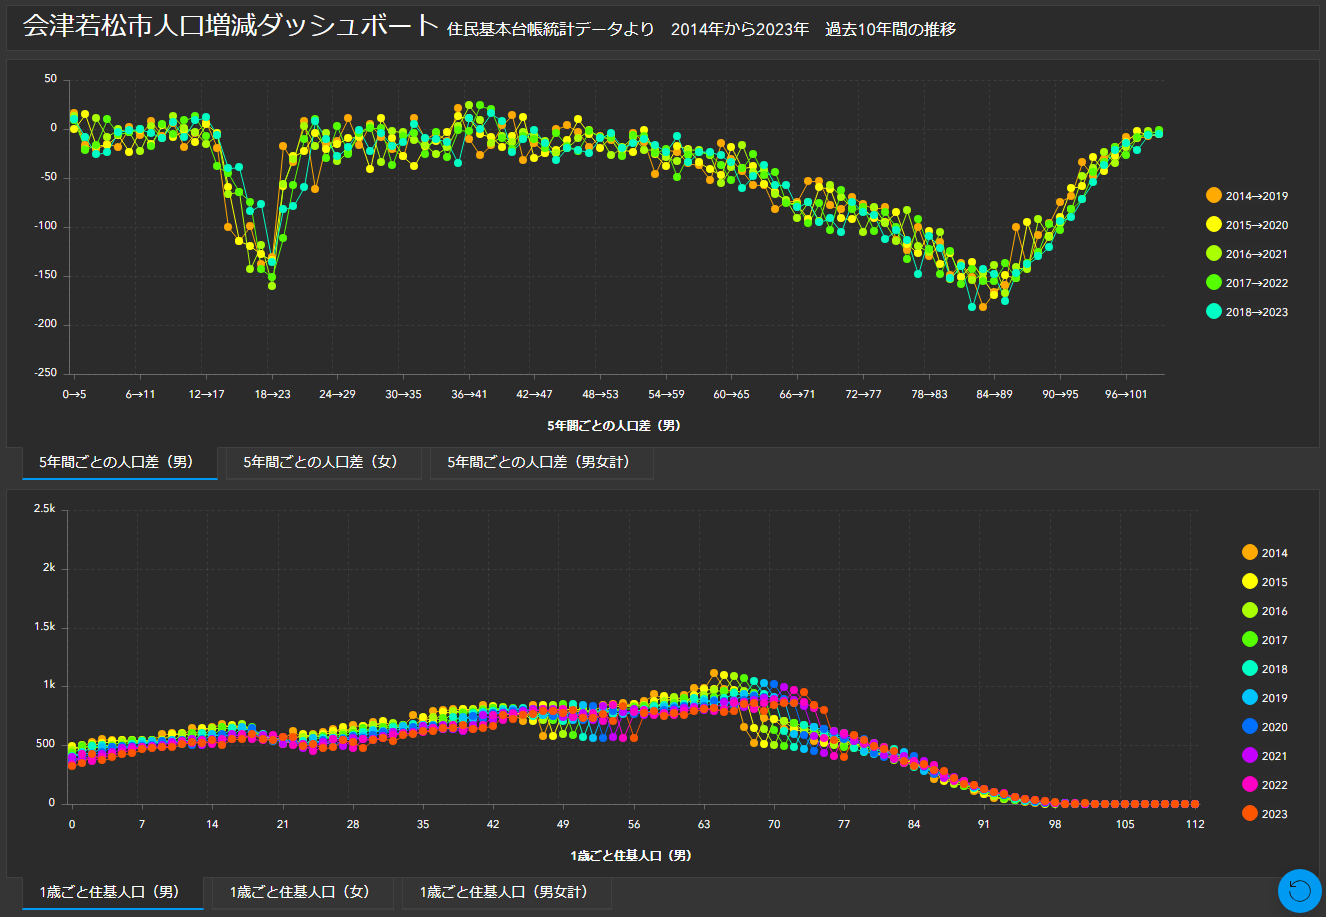Viewport: 1326px width, 917px height.
Task: Click the 2019 legend color dot
Action: click(x=1249, y=698)
